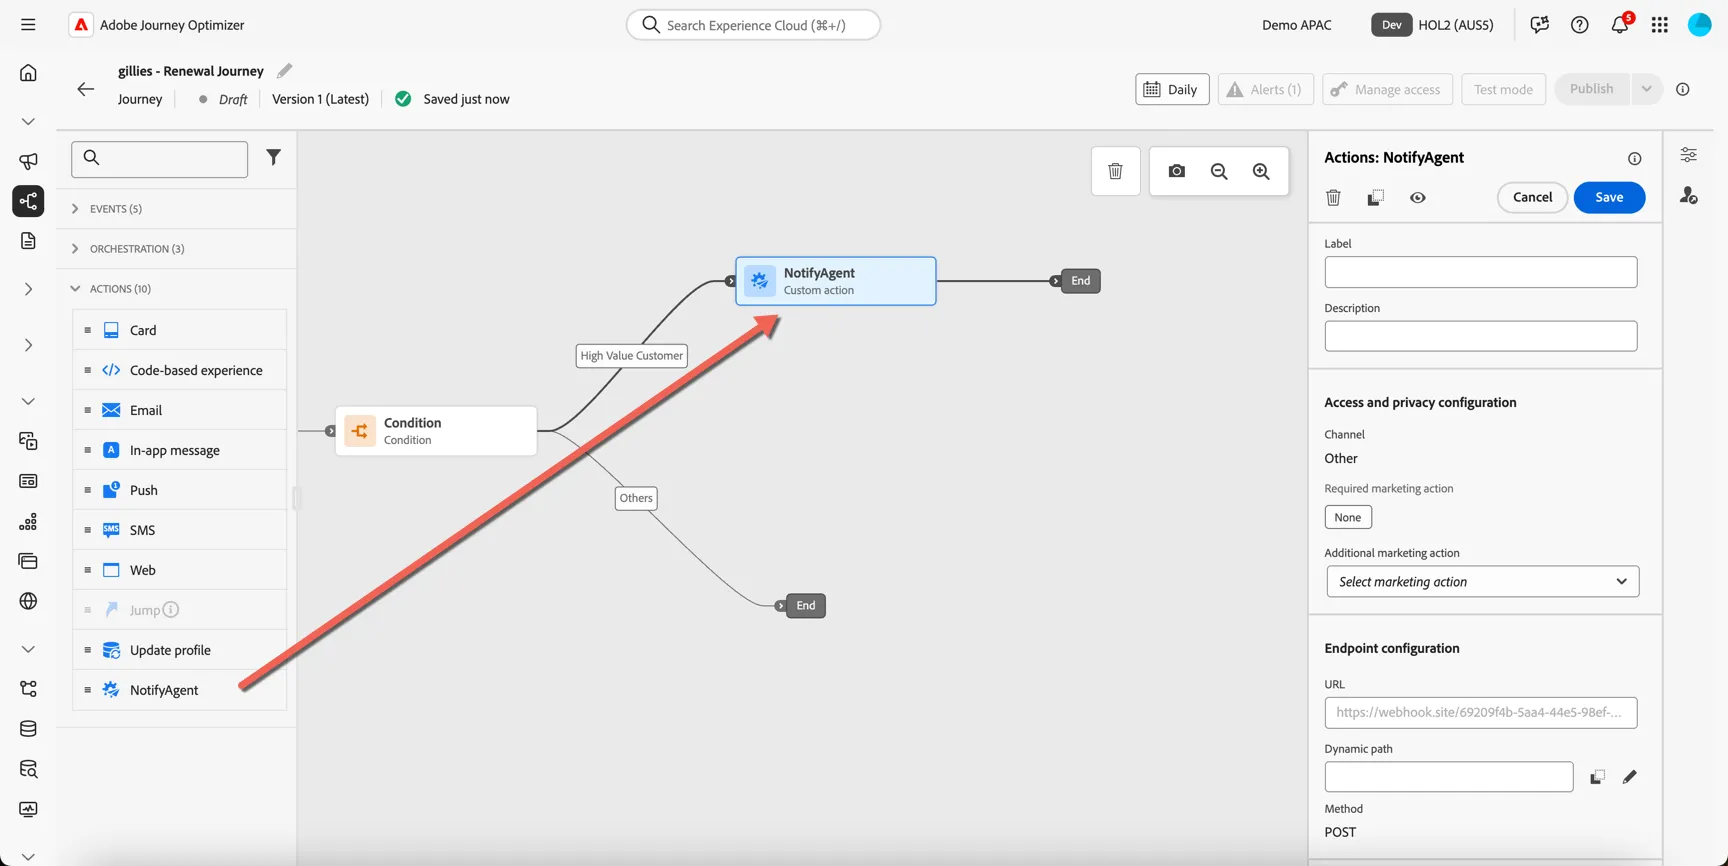This screenshot has height=866, width=1728.
Task: Click the Others path label
Action: click(636, 498)
